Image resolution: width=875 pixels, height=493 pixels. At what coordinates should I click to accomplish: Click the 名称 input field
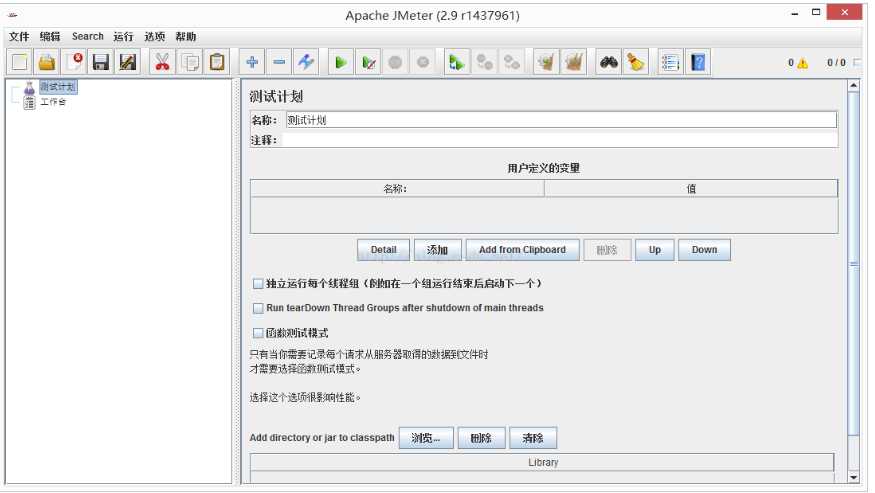pos(561,120)
